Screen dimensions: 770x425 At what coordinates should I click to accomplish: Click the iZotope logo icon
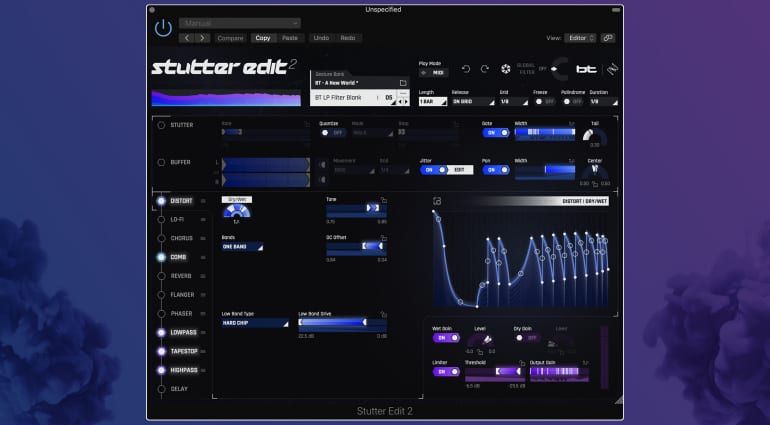[x=612, y=69]
